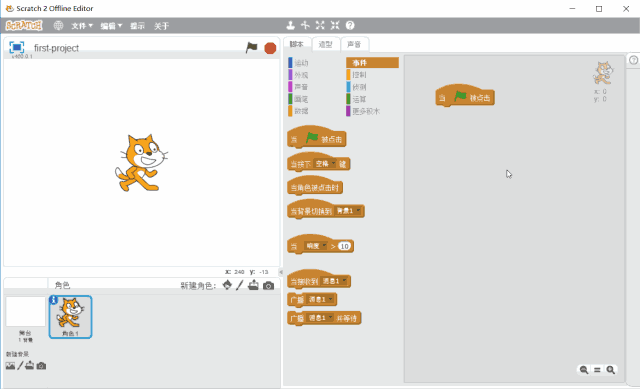
Task: Switch to the 造型 tab
Action: point(325,44)
